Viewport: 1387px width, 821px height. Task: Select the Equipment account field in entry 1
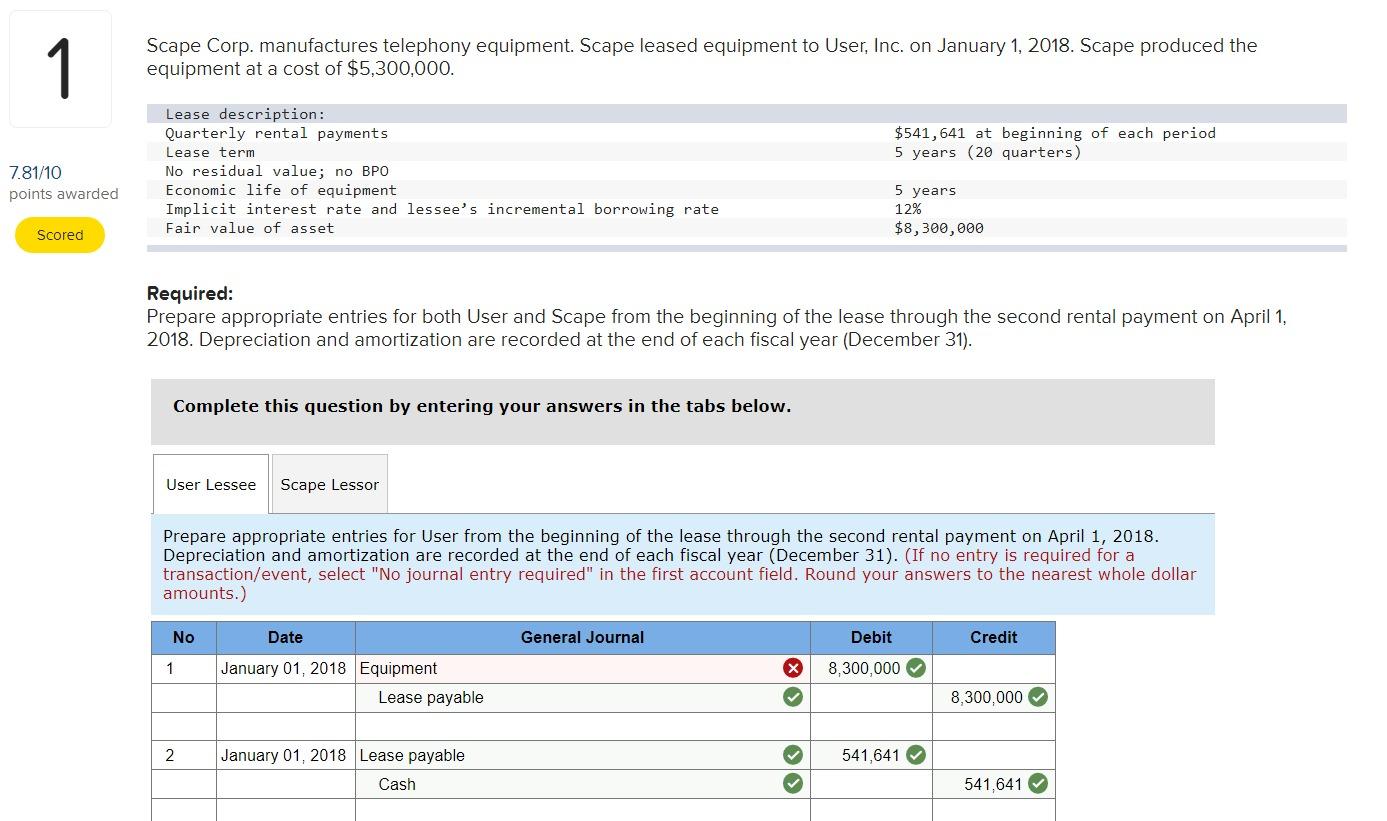pos(582,668)
